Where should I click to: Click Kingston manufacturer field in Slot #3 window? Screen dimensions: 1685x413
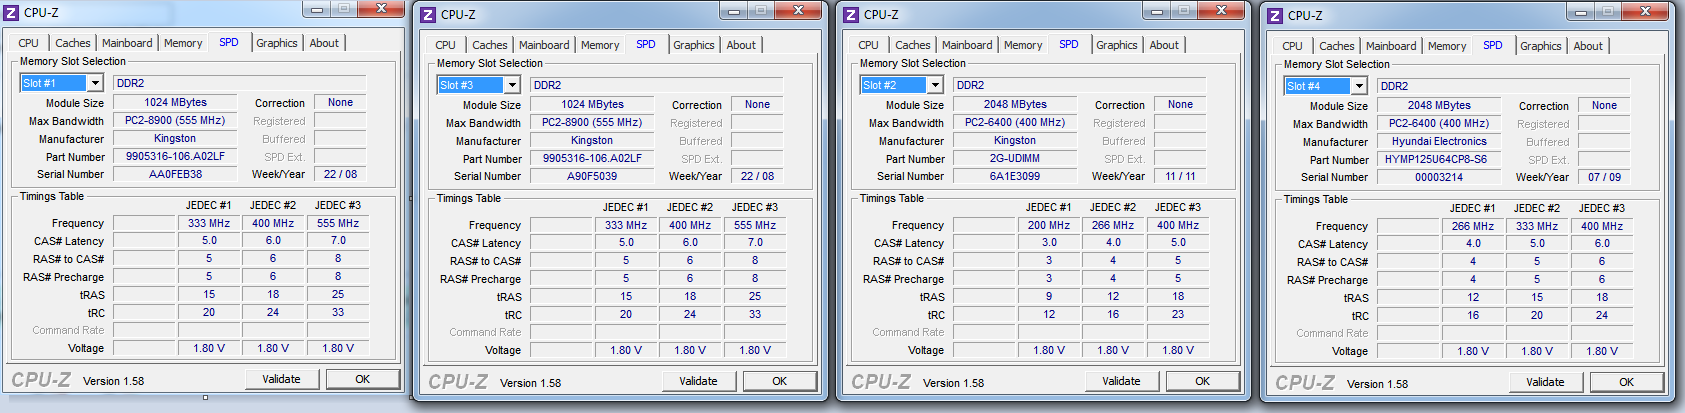click(x=592, y=140)
